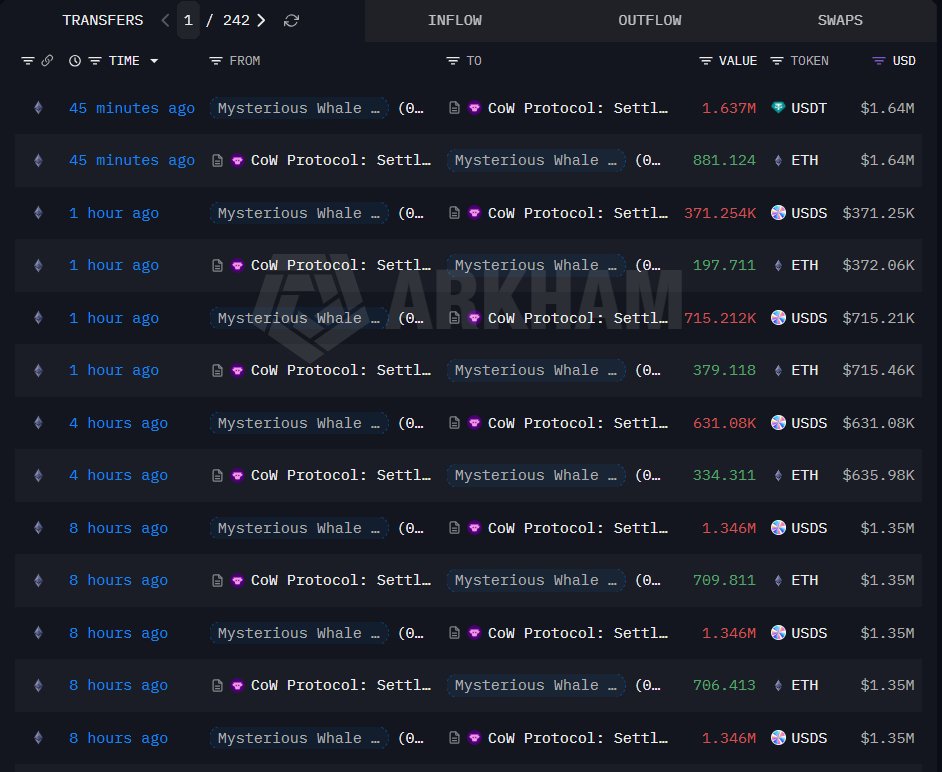Viewport: 942px width, 772px height.
Task: Switch to the INFLOW tab
Action: [x=455, y=20]
